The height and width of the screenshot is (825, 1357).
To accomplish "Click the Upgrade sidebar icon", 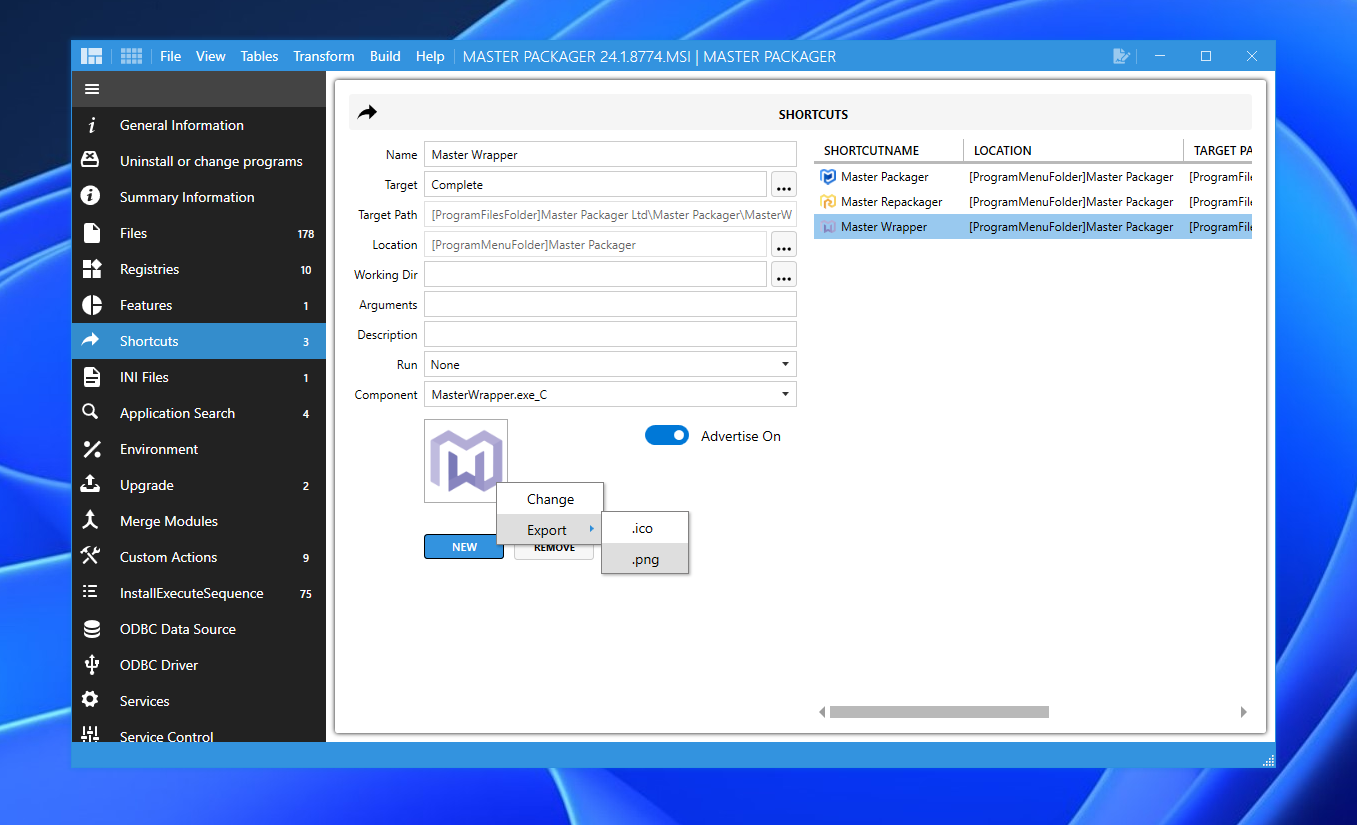I will pos(91,485).
